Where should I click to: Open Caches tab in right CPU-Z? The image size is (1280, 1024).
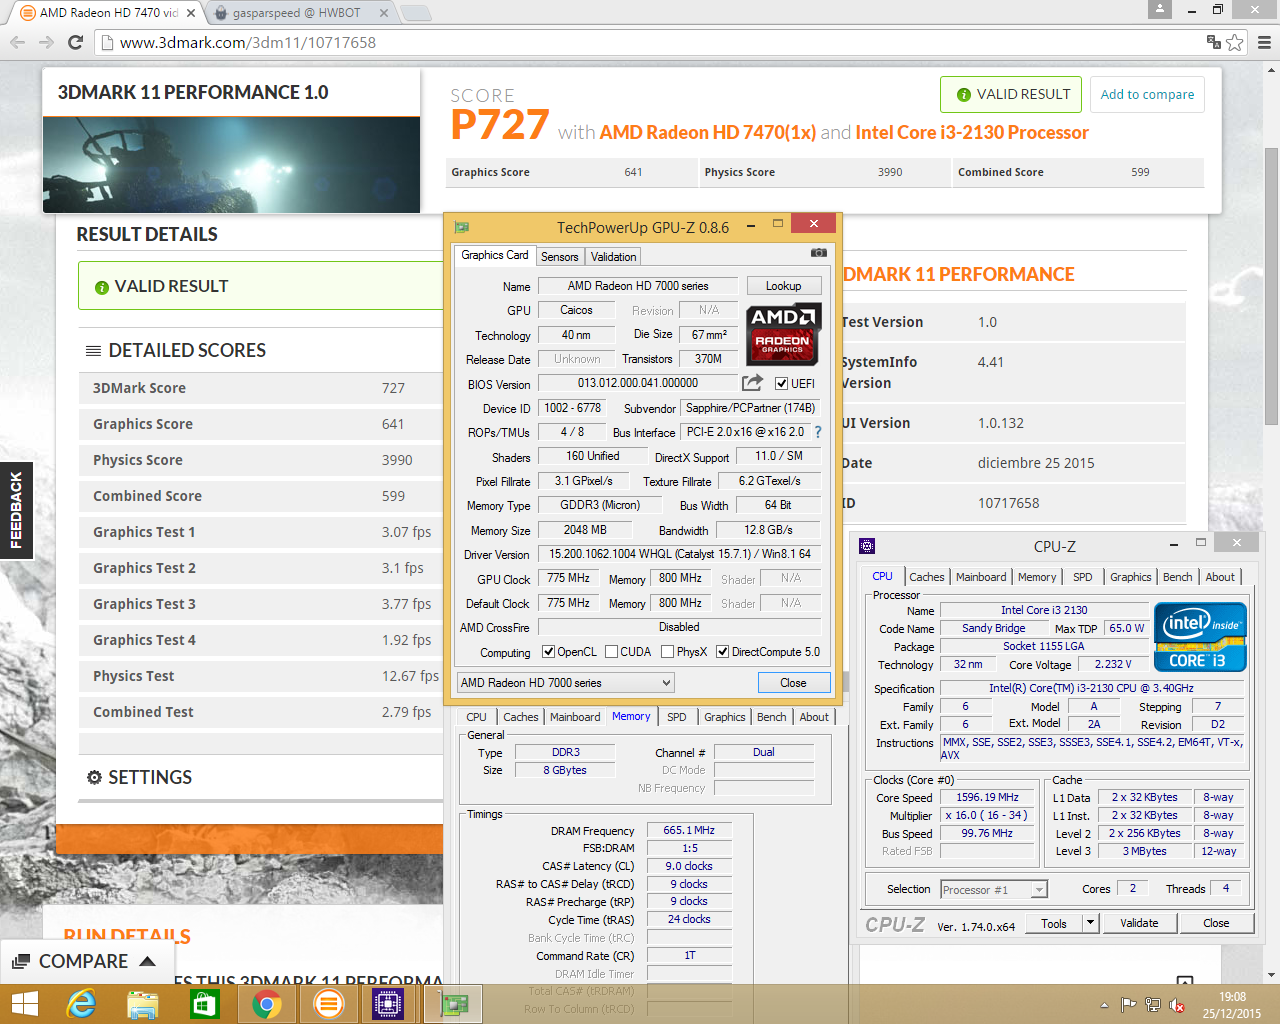926,577
